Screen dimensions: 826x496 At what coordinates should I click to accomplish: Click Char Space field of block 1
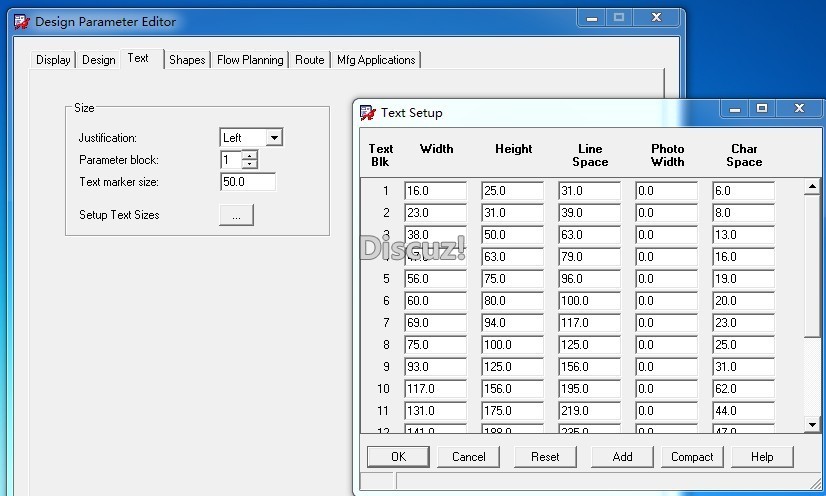point(743,191)
